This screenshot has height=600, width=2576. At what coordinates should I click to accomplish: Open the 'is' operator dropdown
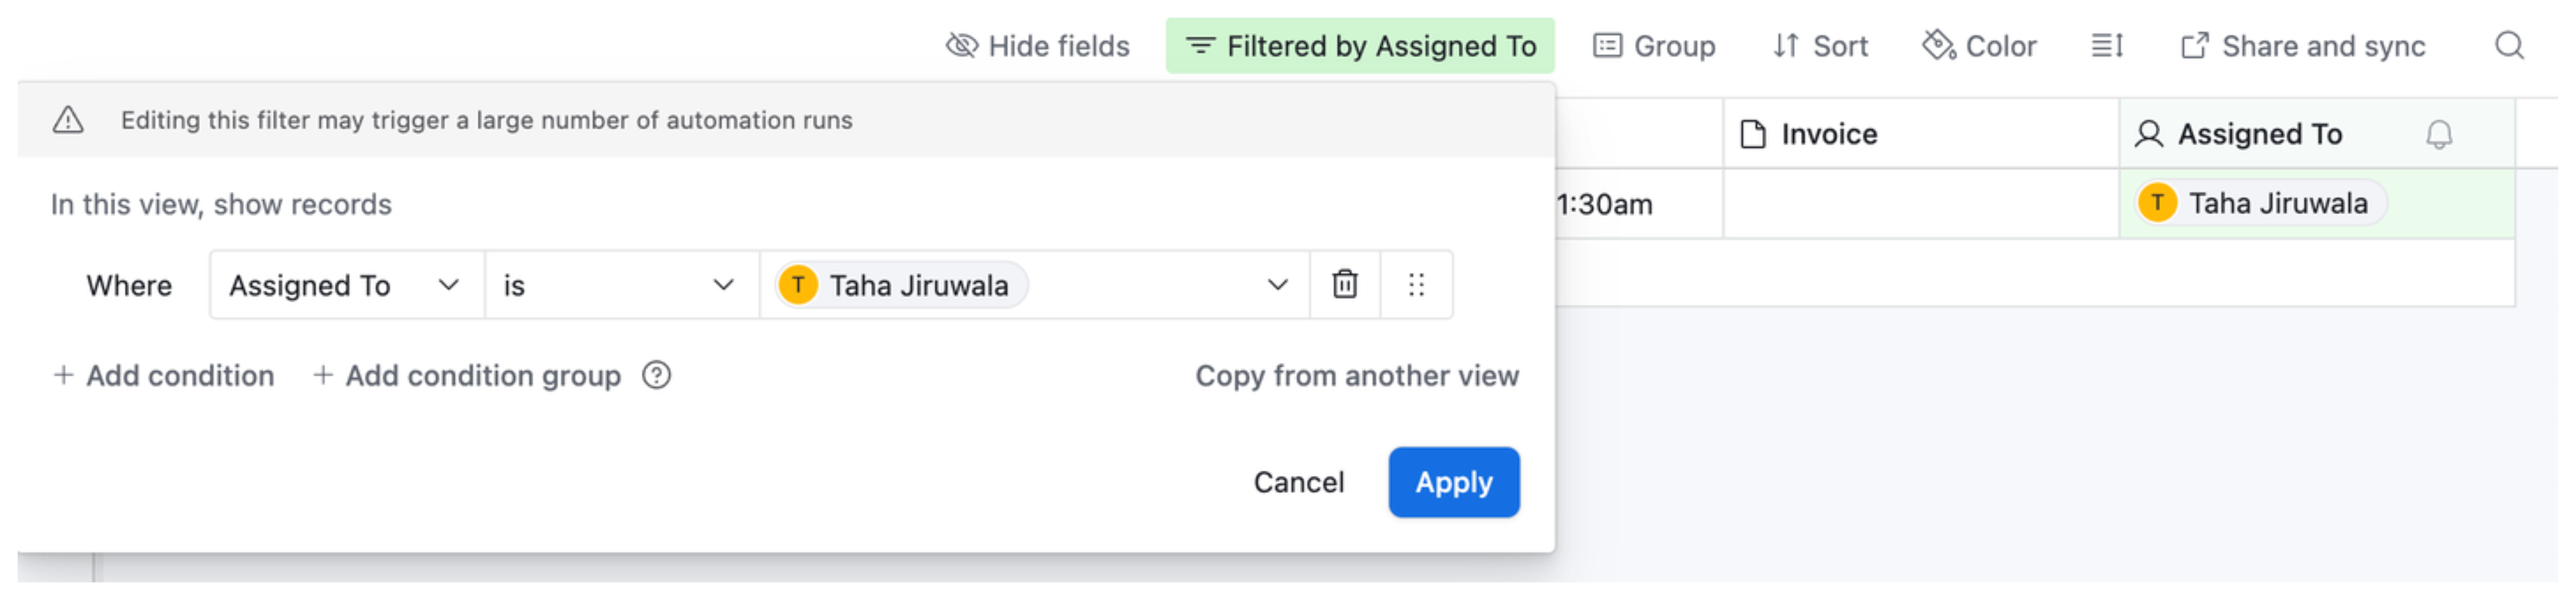(x=723, y=285)
